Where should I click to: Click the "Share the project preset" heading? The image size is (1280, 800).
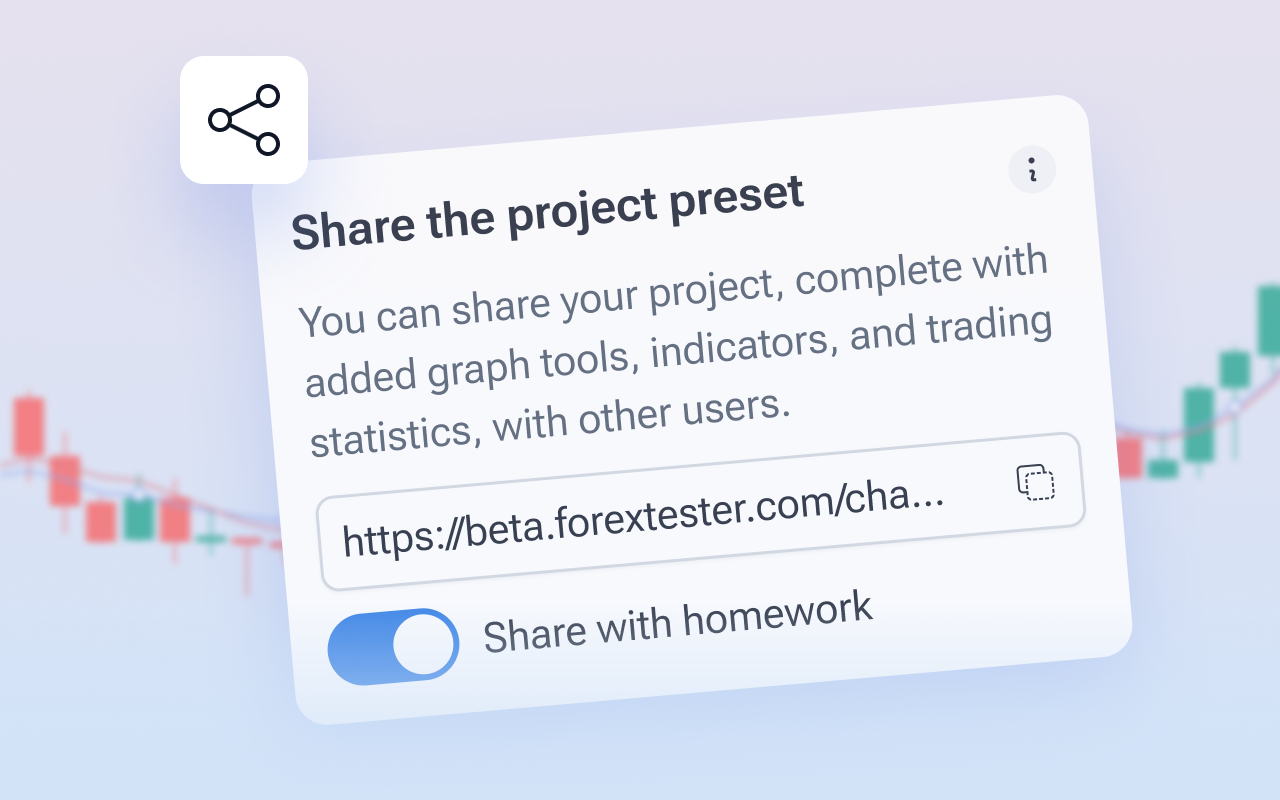tap(548, 214)
